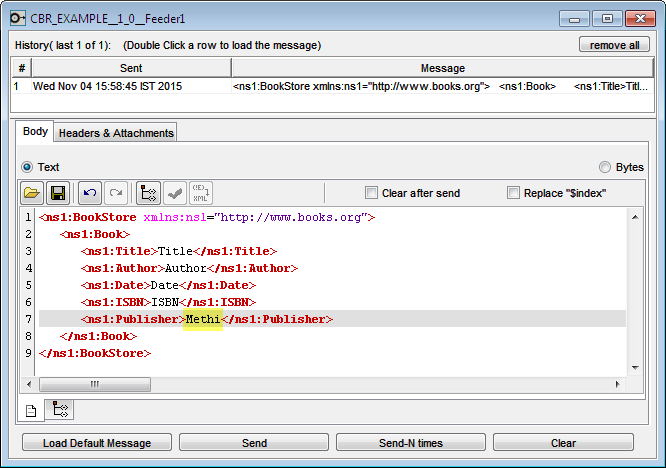This screenshot has height=468, width=666.
Task: Click the xmlns:ns1 attribute on line 1
Action: pyautogui.click(x=175, y=217)
